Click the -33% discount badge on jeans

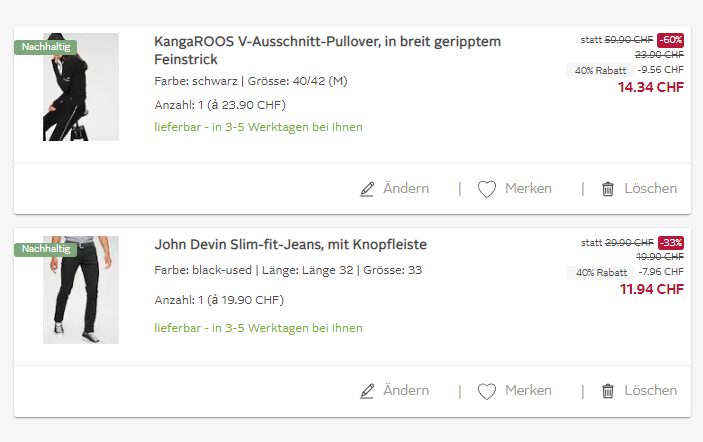(671, 243)
